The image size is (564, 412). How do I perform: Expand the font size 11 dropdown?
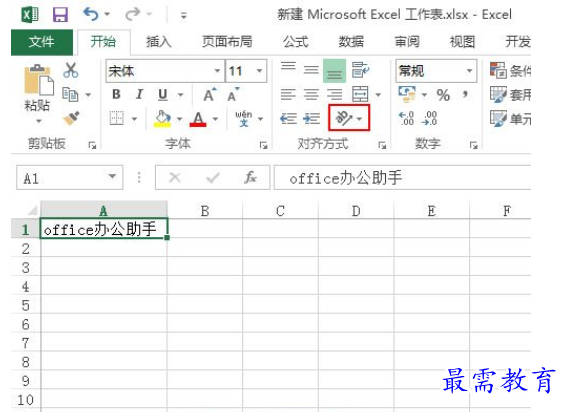coord(259,71)
